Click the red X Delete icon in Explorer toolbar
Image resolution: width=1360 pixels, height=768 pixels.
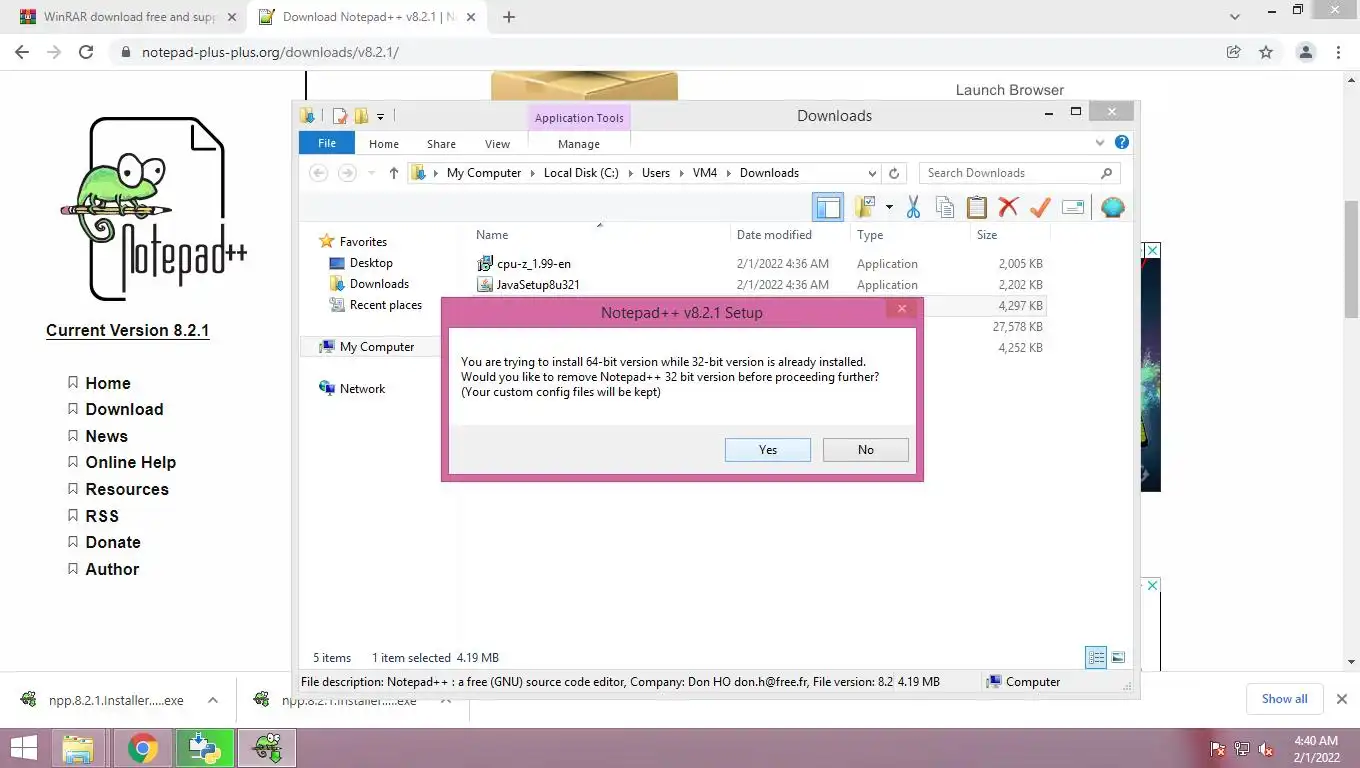click(x=1008, y=207)
